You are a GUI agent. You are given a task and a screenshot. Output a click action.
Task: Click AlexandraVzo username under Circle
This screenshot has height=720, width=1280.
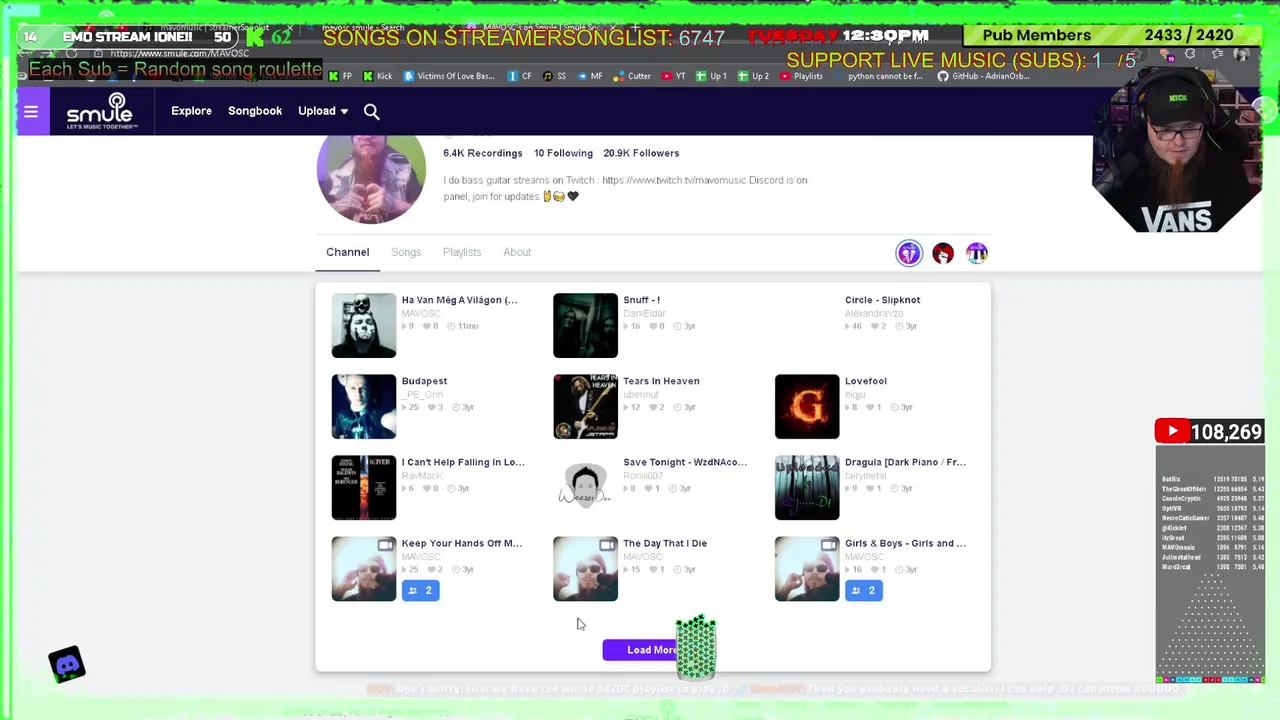click(873, 313)
